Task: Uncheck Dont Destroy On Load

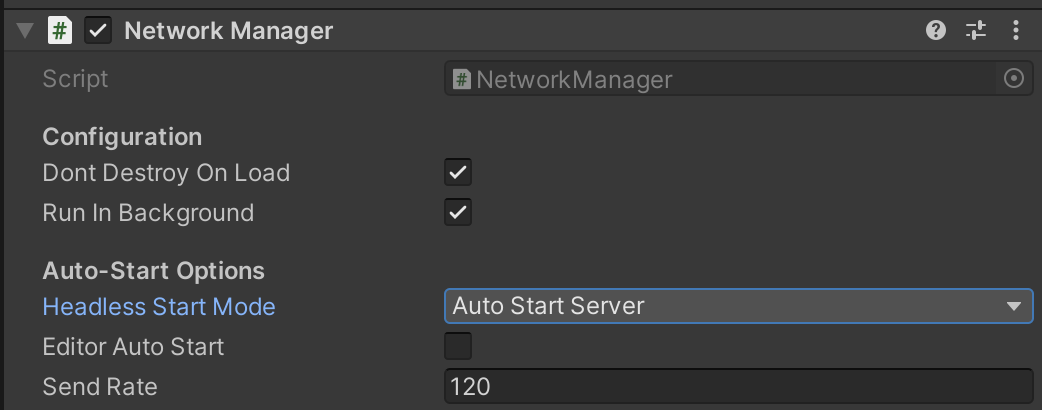Action: click(458, 173)
